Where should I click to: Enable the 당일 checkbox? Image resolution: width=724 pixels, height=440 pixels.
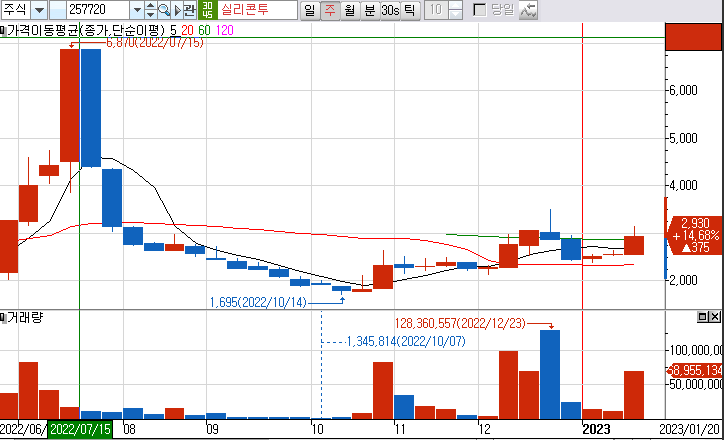480,10
